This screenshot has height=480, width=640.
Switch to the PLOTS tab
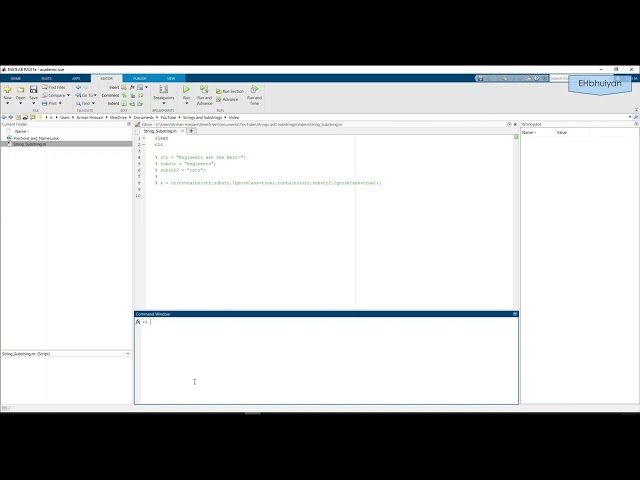[46, 78]
